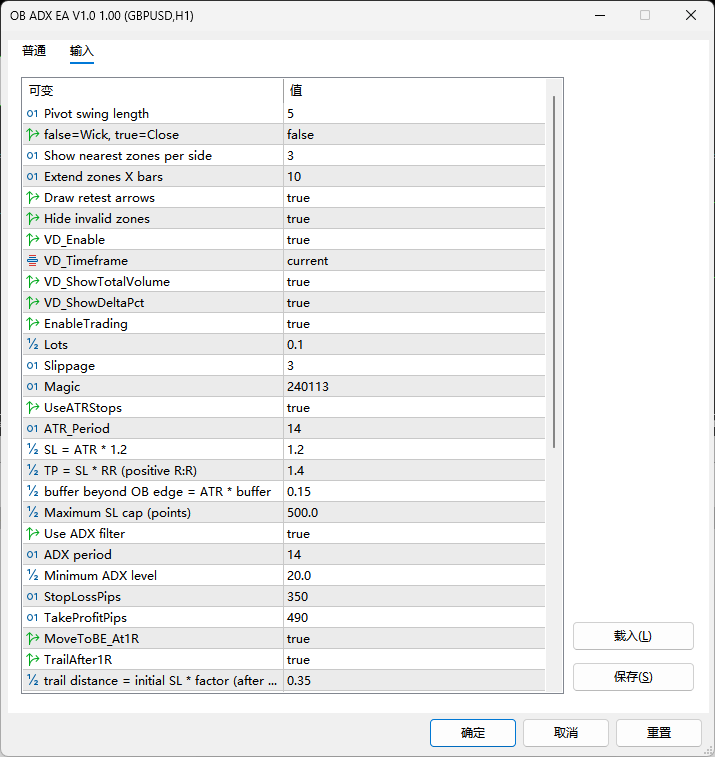715x757 pixels.
Task: Click the integer icon beside Pivot swing length
Action: tap(32, 114)
